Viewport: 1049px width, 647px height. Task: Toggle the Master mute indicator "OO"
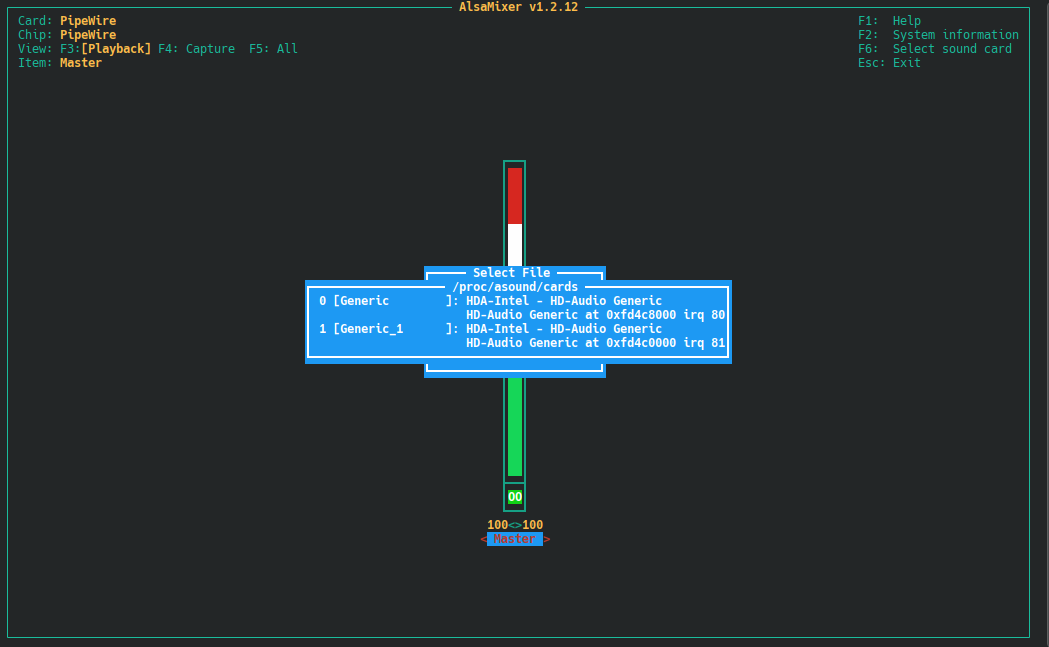(x=514, y=497)
